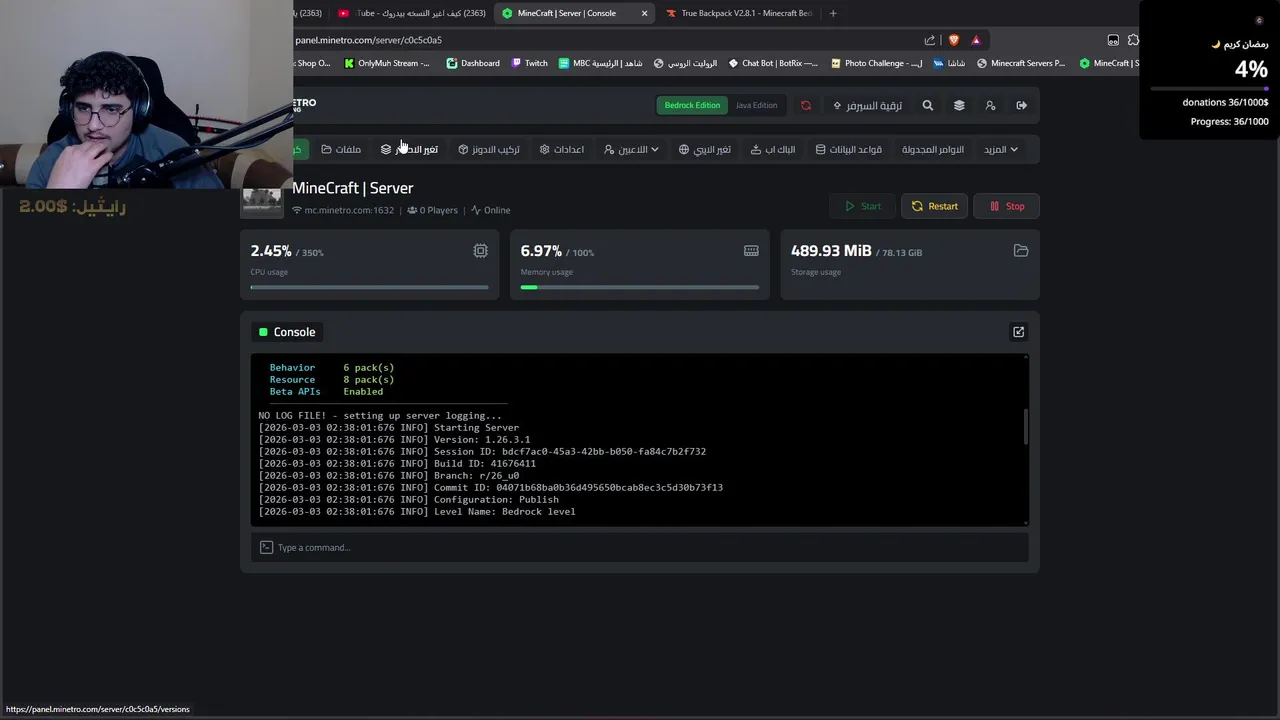This screenshot has width=1280, height=720.
Task: Click the stacked layers icon in header
Action: (x=959, y=105)
